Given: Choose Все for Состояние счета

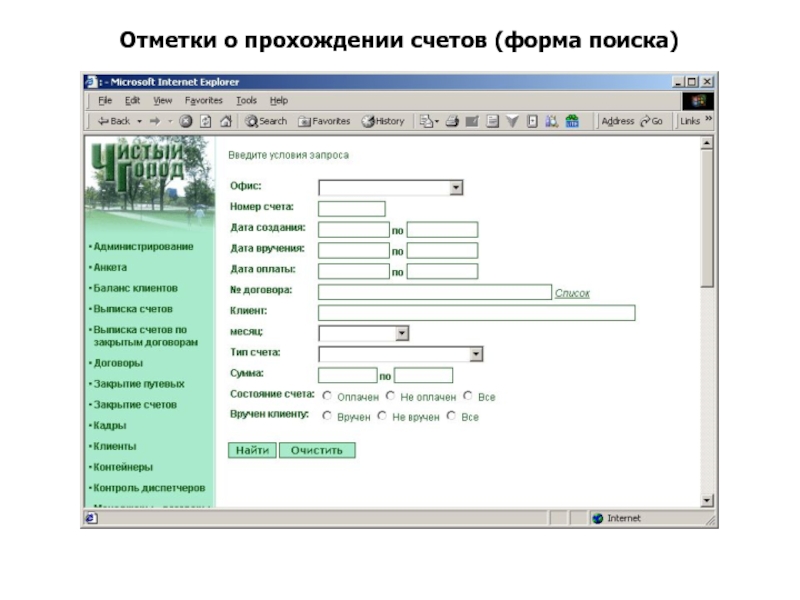Looking at the screenshot, I should coord(468,396).
